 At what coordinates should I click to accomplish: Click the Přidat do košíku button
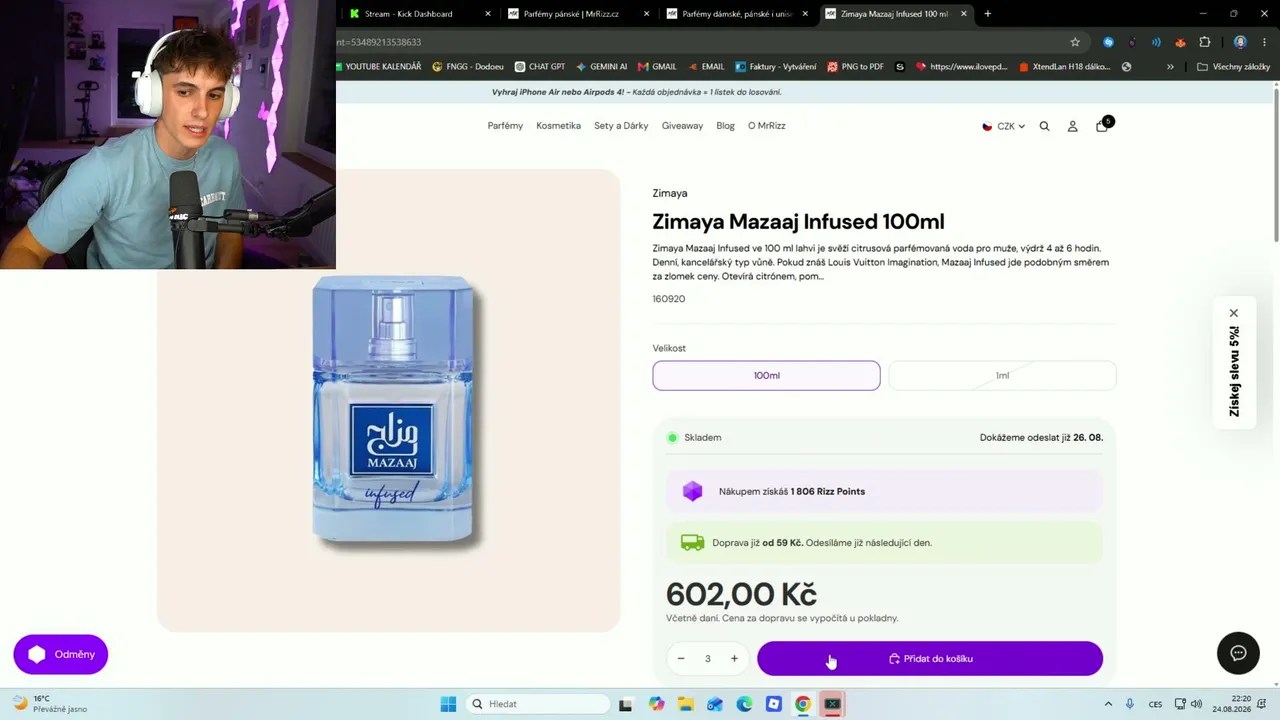[x=930, y=658]
